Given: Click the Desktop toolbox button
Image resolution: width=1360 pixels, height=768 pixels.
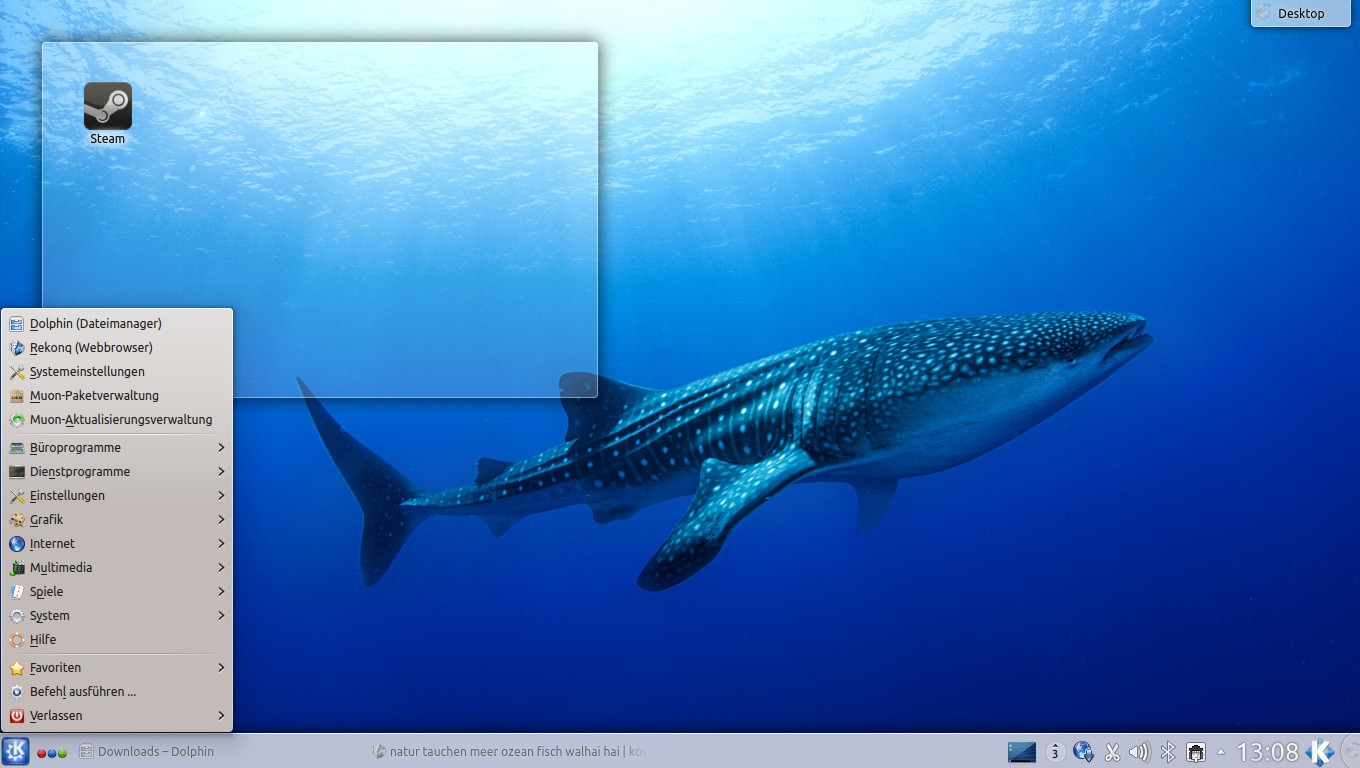Looking at the screenshot, I should click(x=1300, y=13).
